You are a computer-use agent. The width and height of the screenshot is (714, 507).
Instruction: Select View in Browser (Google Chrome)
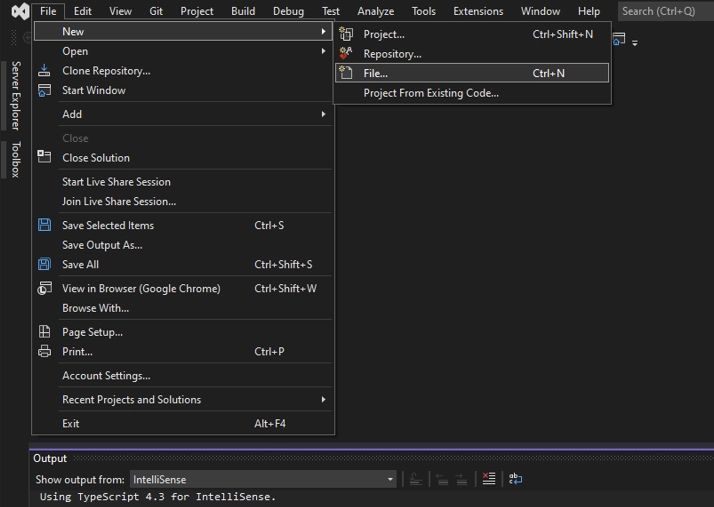[x=183, y=288]
